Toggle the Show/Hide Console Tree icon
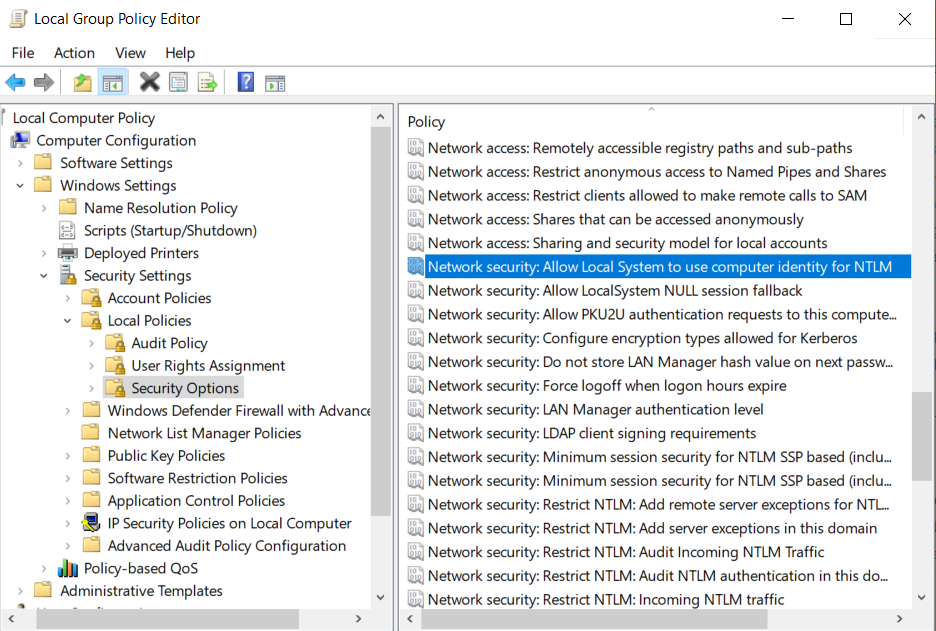Image resolution: width=936 pixels, height=631 pixels. (x=113, y=82)
